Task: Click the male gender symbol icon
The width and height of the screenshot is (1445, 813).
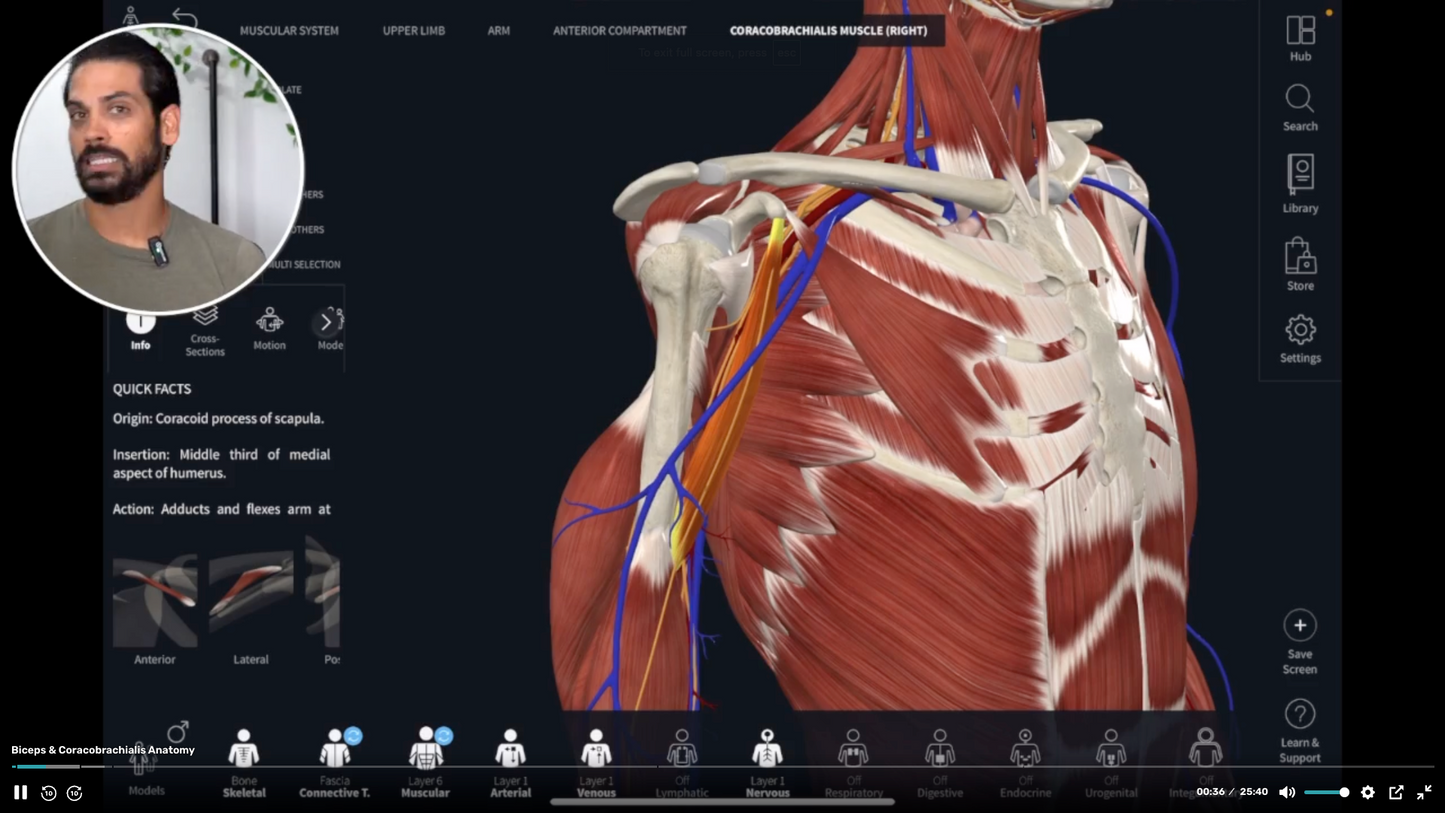Action: coord(178,731)
